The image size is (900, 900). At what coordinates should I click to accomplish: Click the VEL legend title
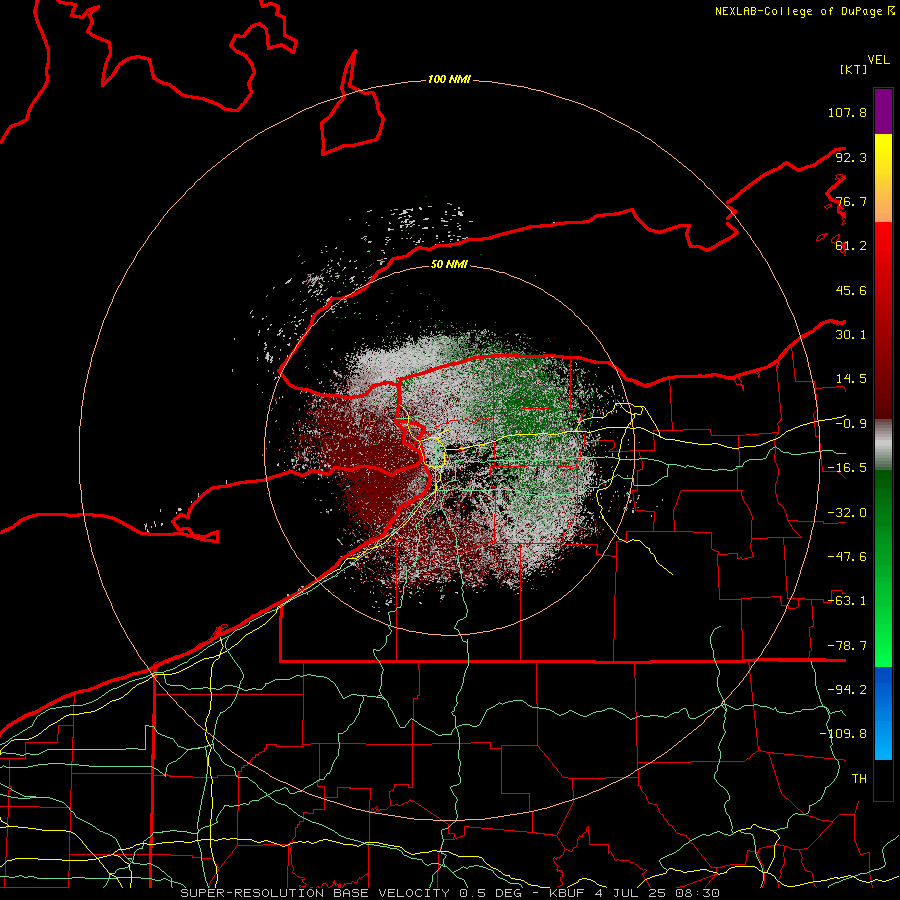click(878, 59)
